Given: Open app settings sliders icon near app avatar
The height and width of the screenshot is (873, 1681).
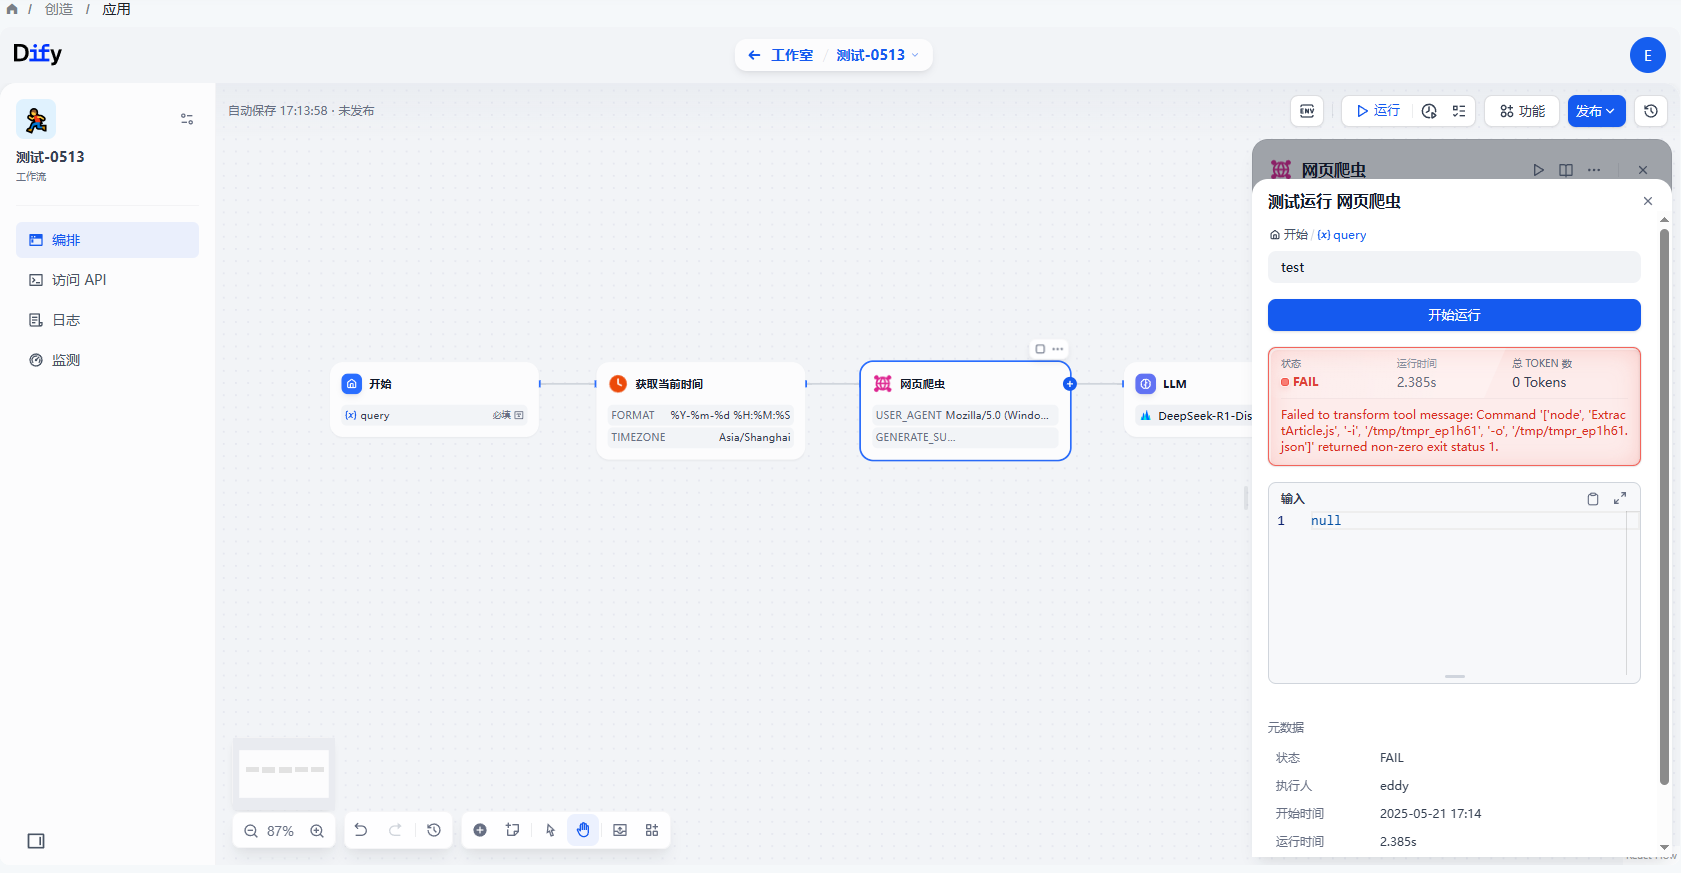Looking at the screenshot, I should tap(187, 119).
